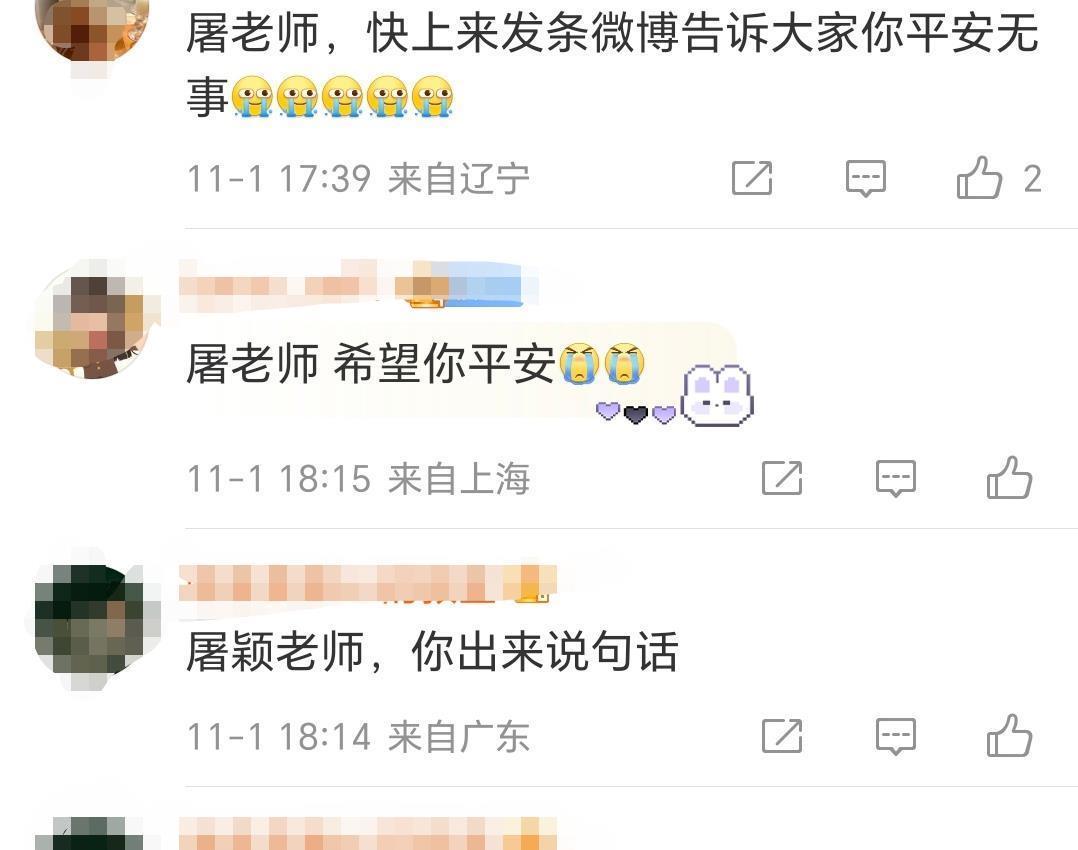1078x850 pixels.
Task: Like the 18:15 comment from 上海
Action: pyautogui.click(x=1009, y=478)
